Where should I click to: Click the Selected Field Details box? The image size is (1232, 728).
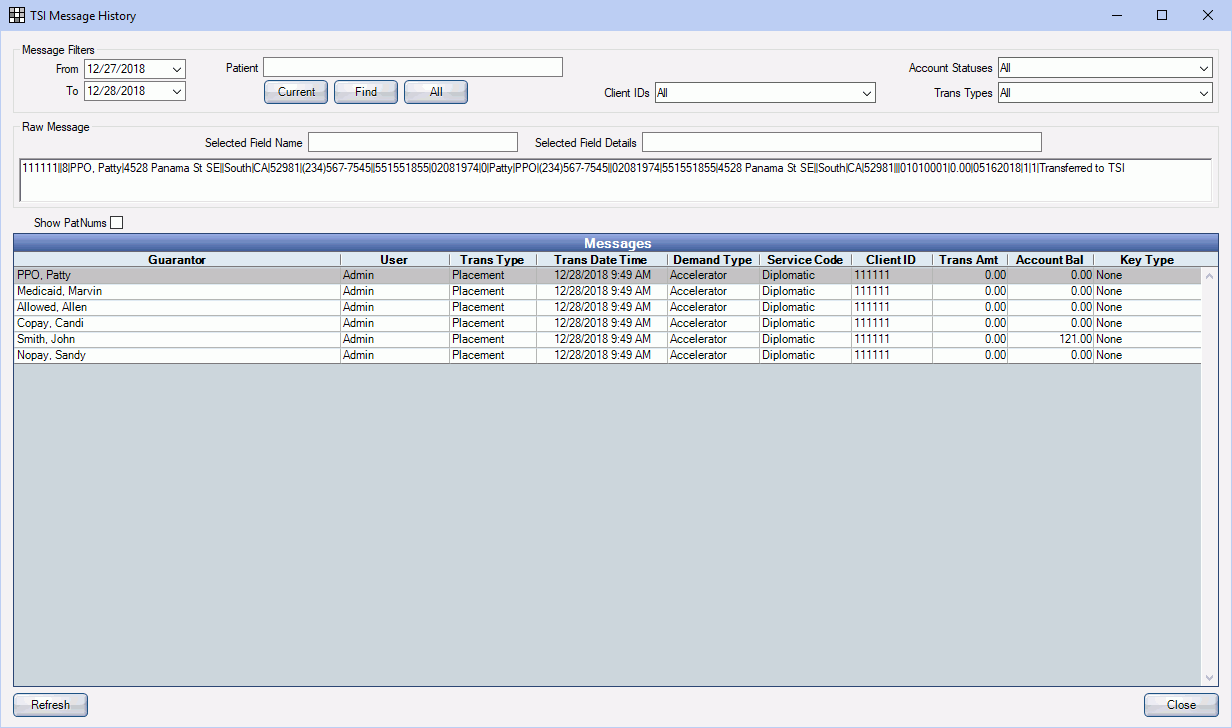point(842,142)
